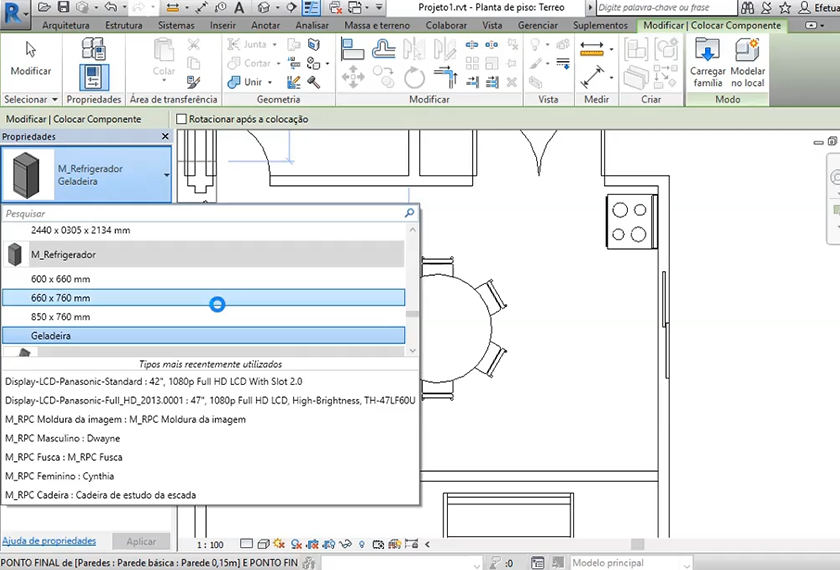Click the Propriedades panel icon in ribbon
Image resolution: width=840 pixels, height=570 pixels.
94,76
